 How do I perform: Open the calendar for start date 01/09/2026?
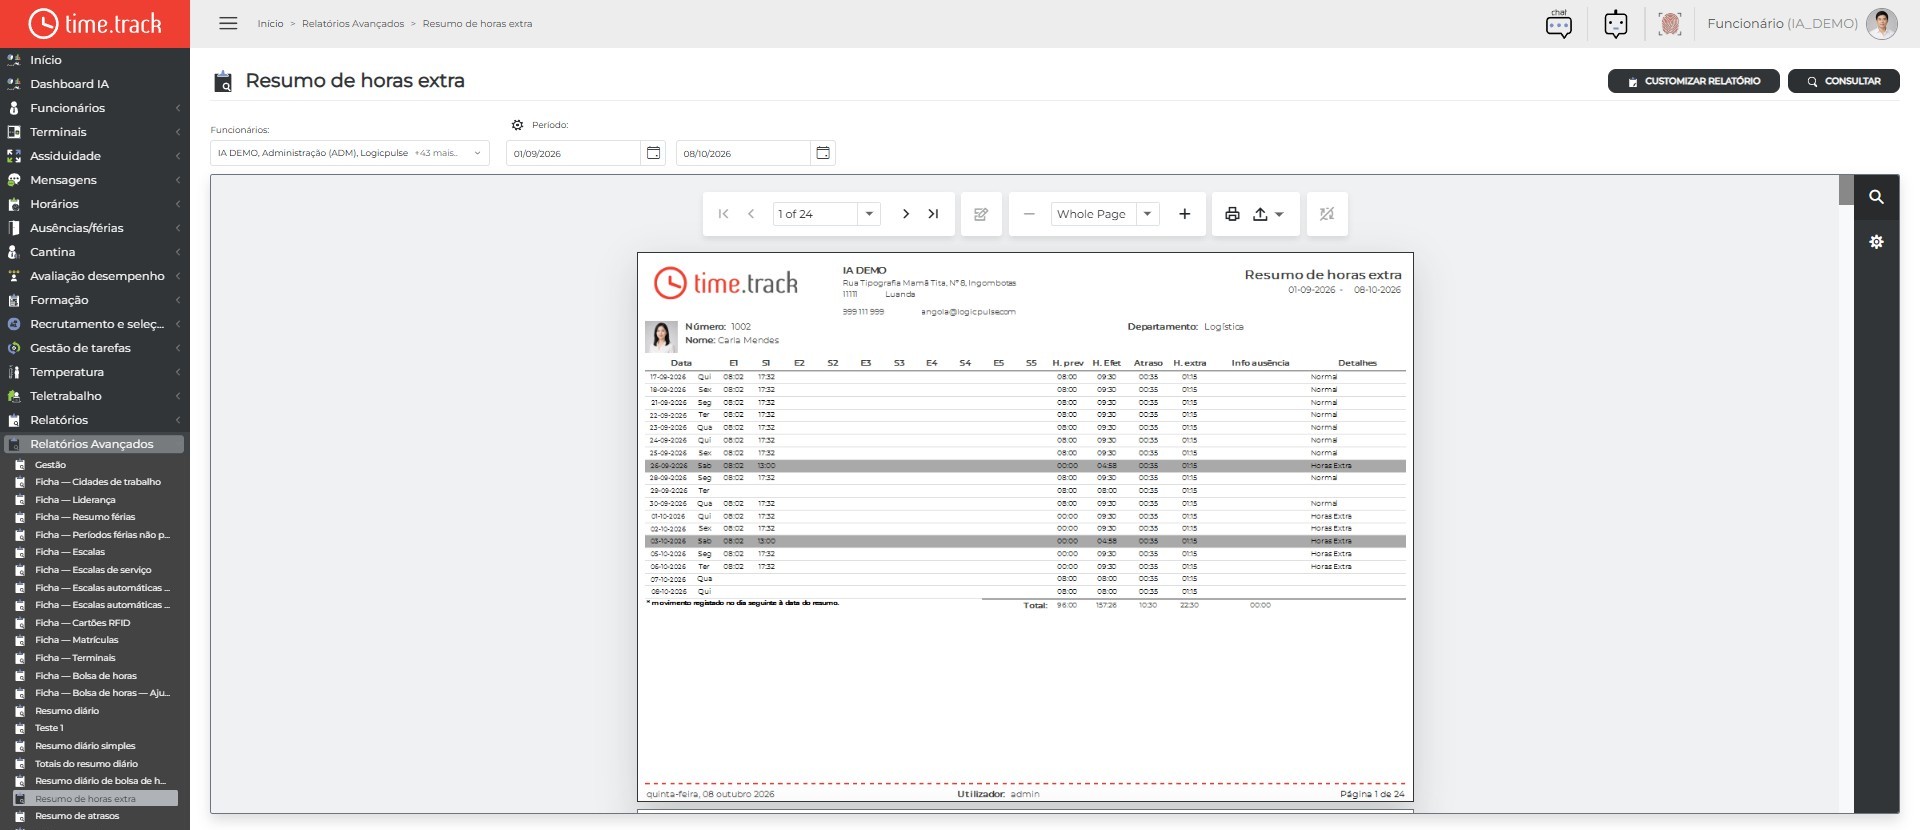tap(653, 153)
